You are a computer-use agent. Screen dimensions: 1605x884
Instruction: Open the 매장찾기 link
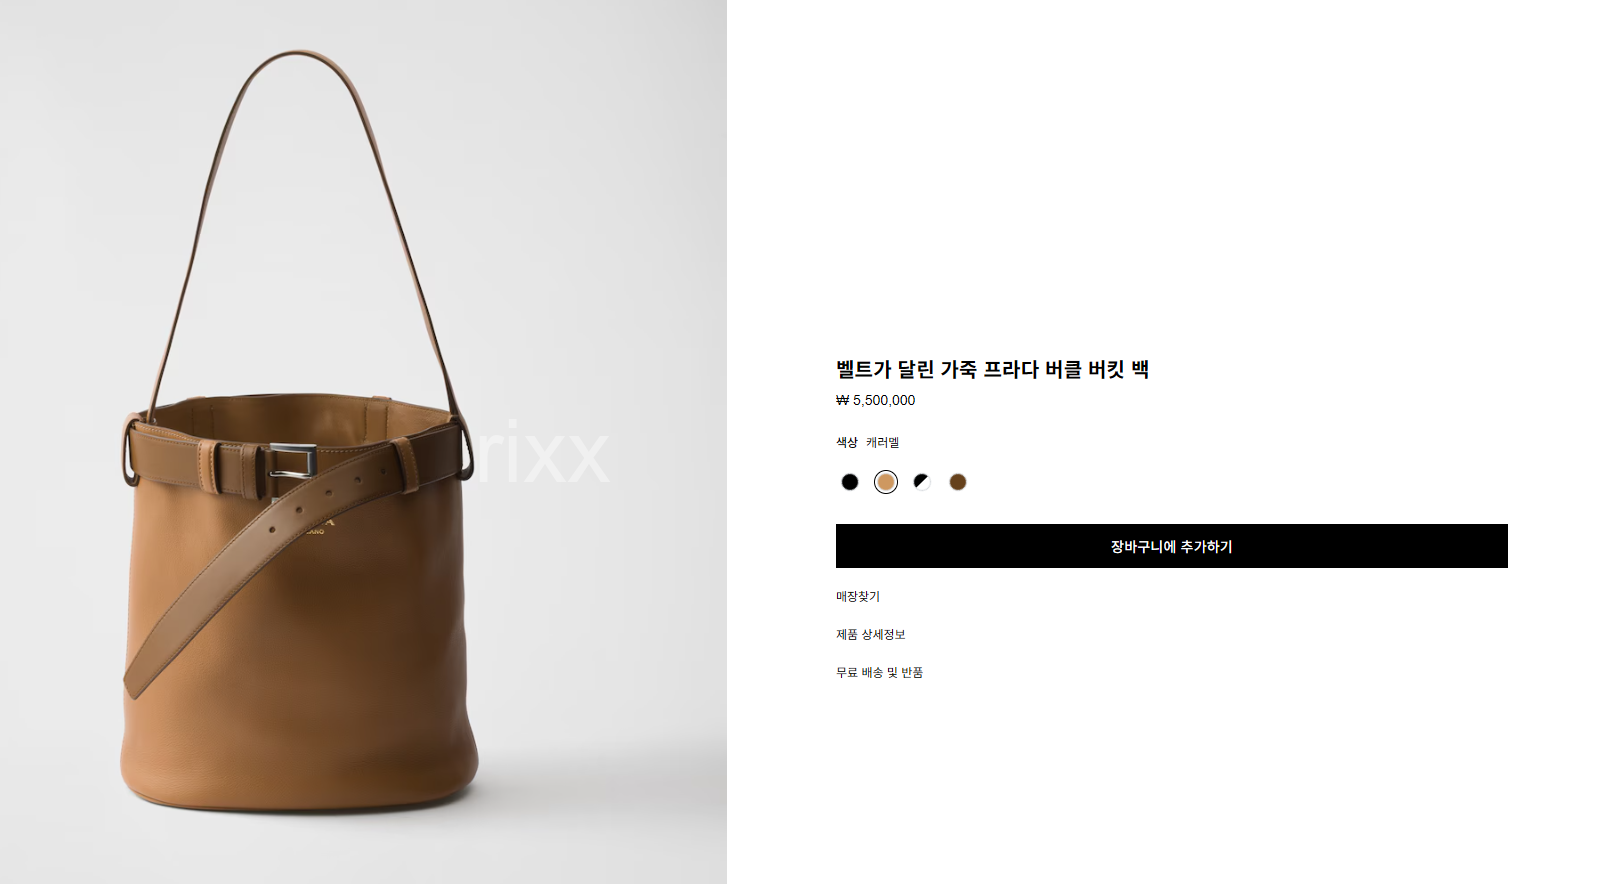tap(858, 596)
